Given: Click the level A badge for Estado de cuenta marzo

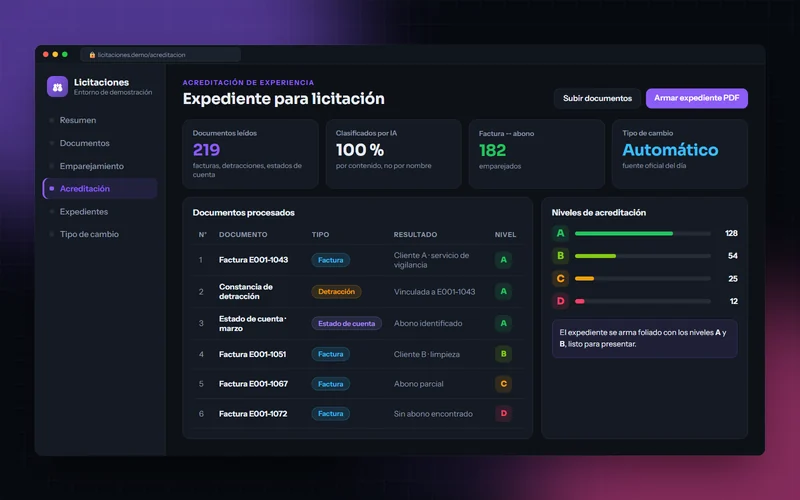Looking at the screenshot, I should tap(504, 323).
